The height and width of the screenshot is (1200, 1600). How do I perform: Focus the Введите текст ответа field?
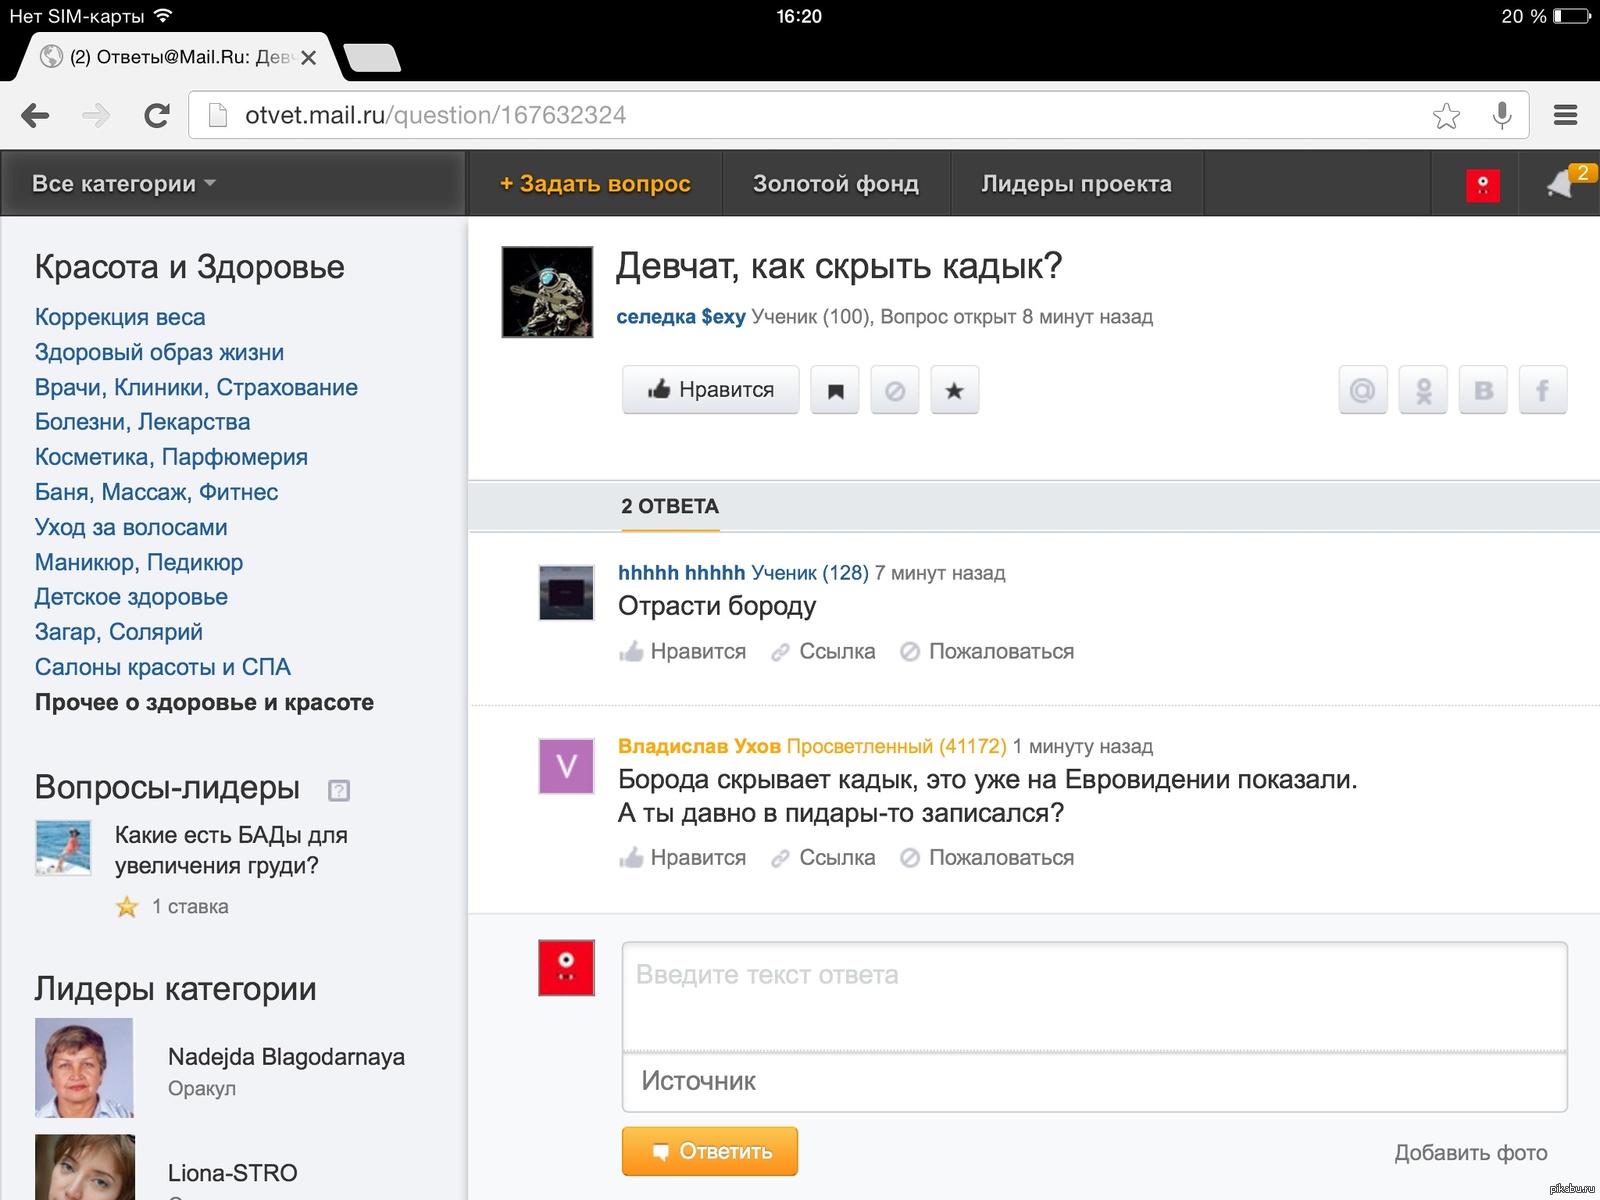pyautogui.click(x=1094, y=996)
